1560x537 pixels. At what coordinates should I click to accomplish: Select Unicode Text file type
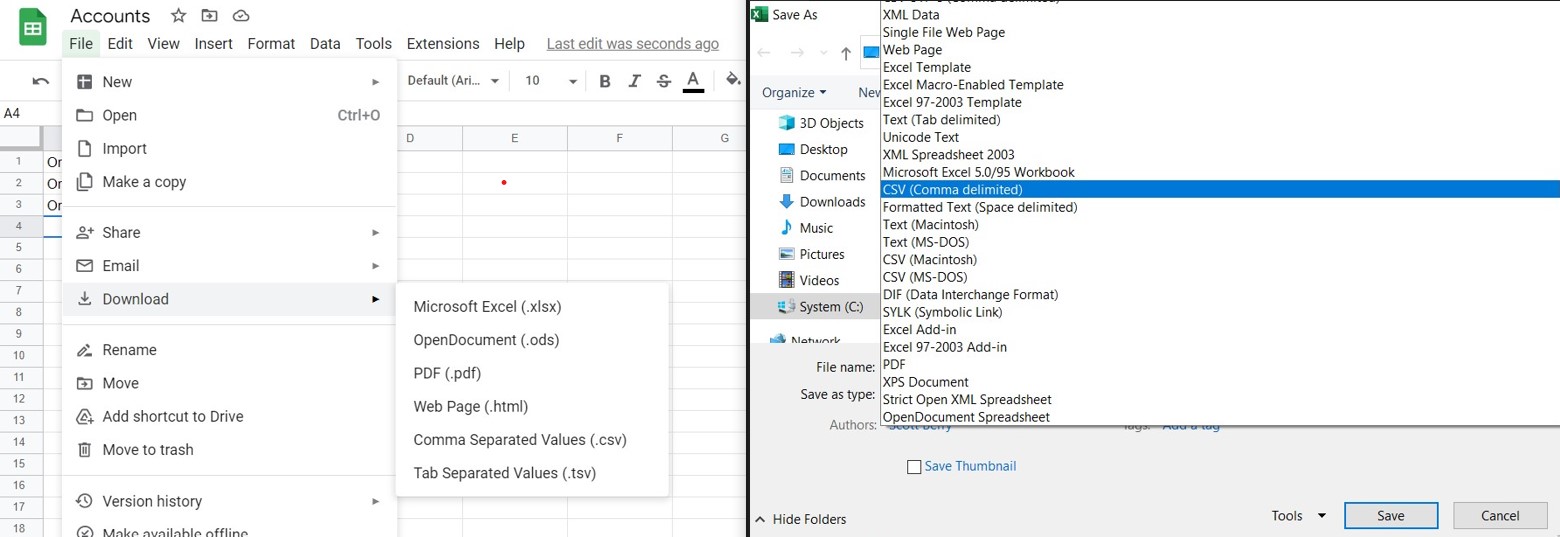pos(1219,137)
